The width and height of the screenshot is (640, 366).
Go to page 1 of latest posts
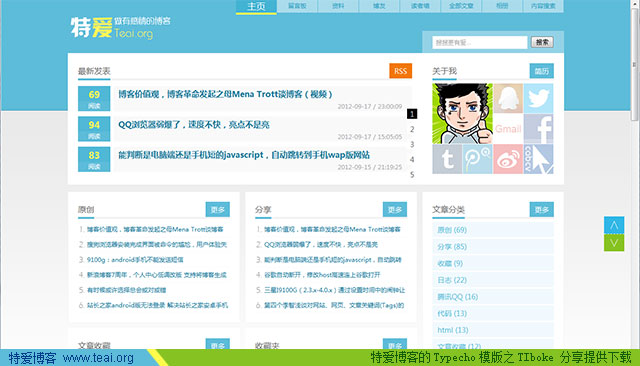point(412,114)
